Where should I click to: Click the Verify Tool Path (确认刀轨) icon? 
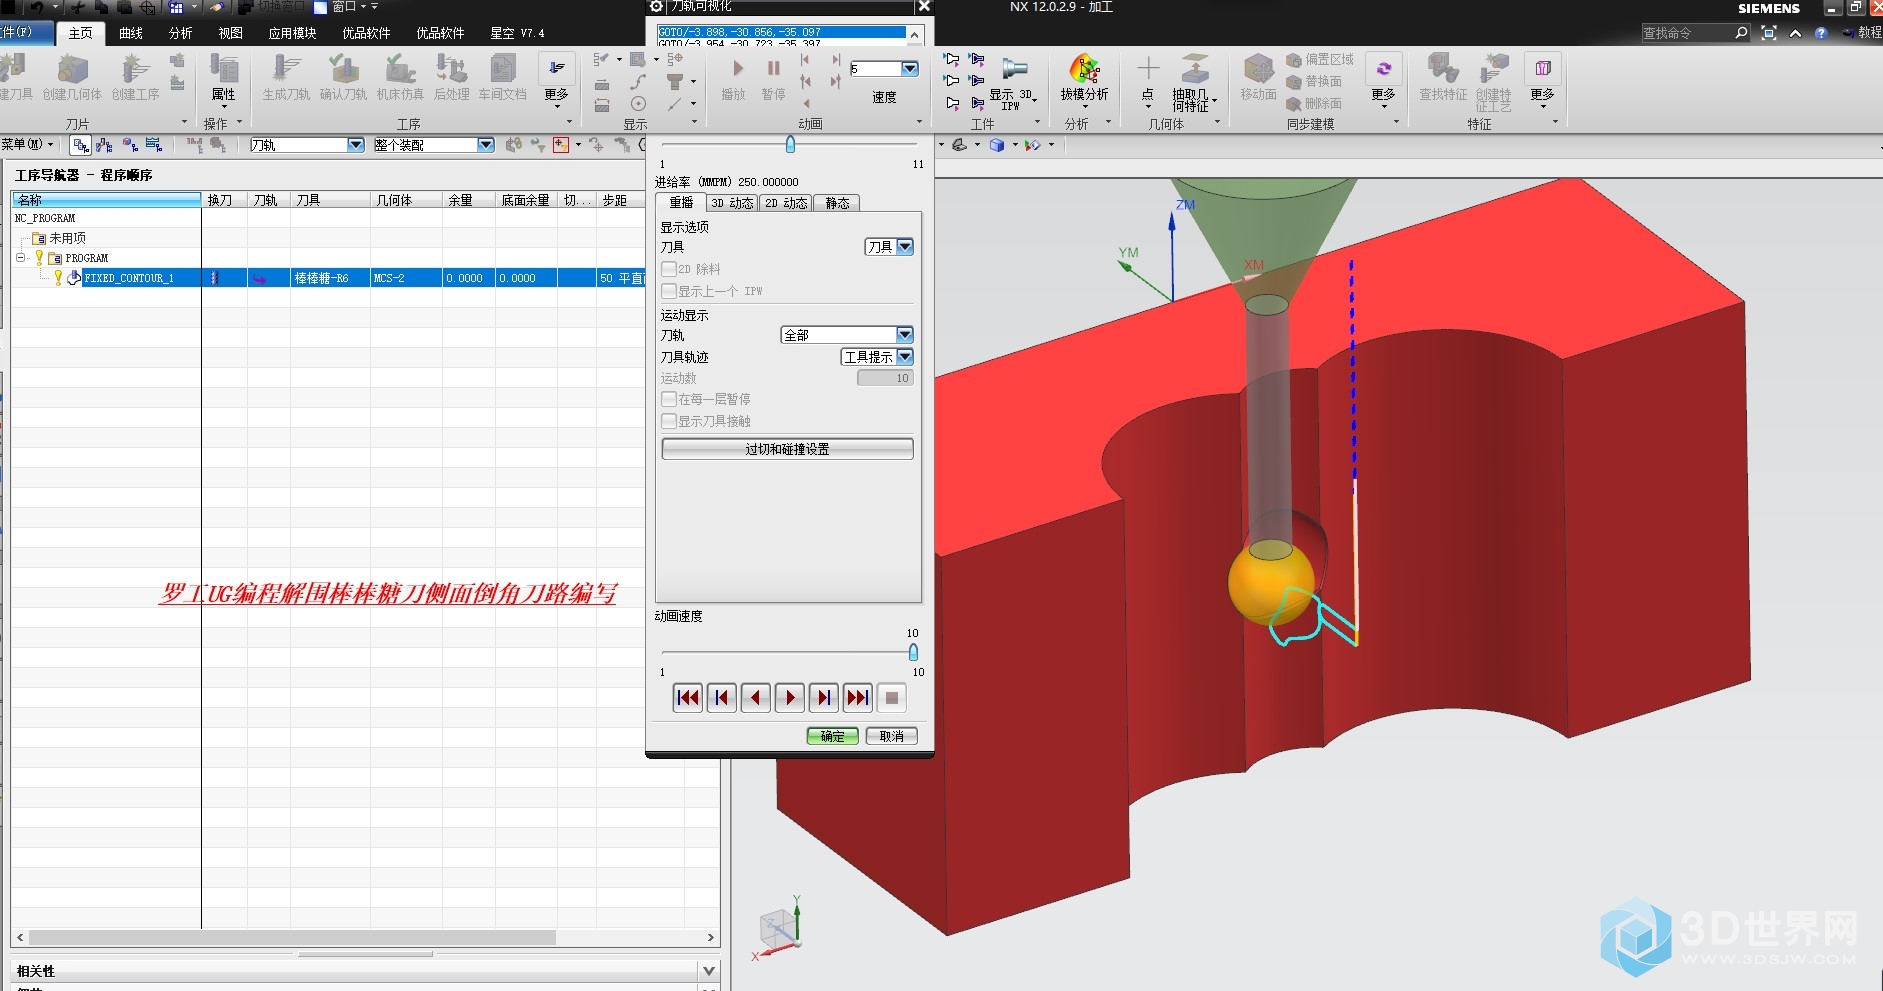pos(343,70)
